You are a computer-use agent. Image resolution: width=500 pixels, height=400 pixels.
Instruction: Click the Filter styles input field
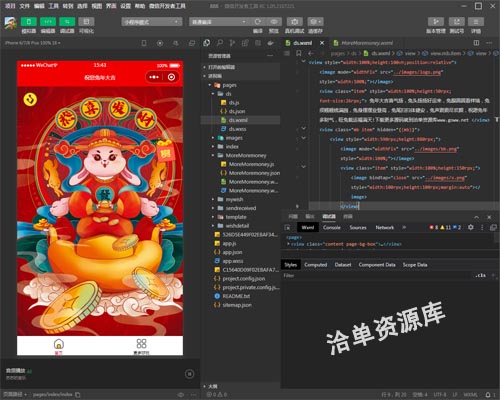coord(377,276)
